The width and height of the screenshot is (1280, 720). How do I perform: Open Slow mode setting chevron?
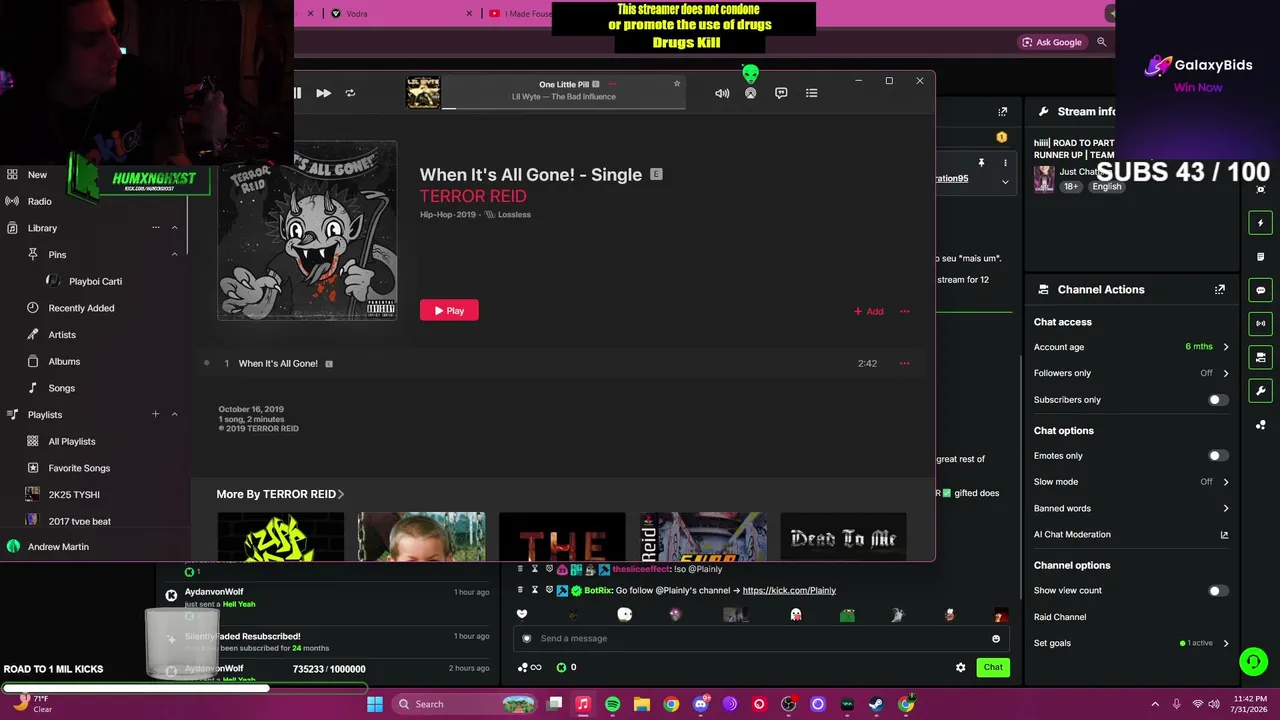1226,482
